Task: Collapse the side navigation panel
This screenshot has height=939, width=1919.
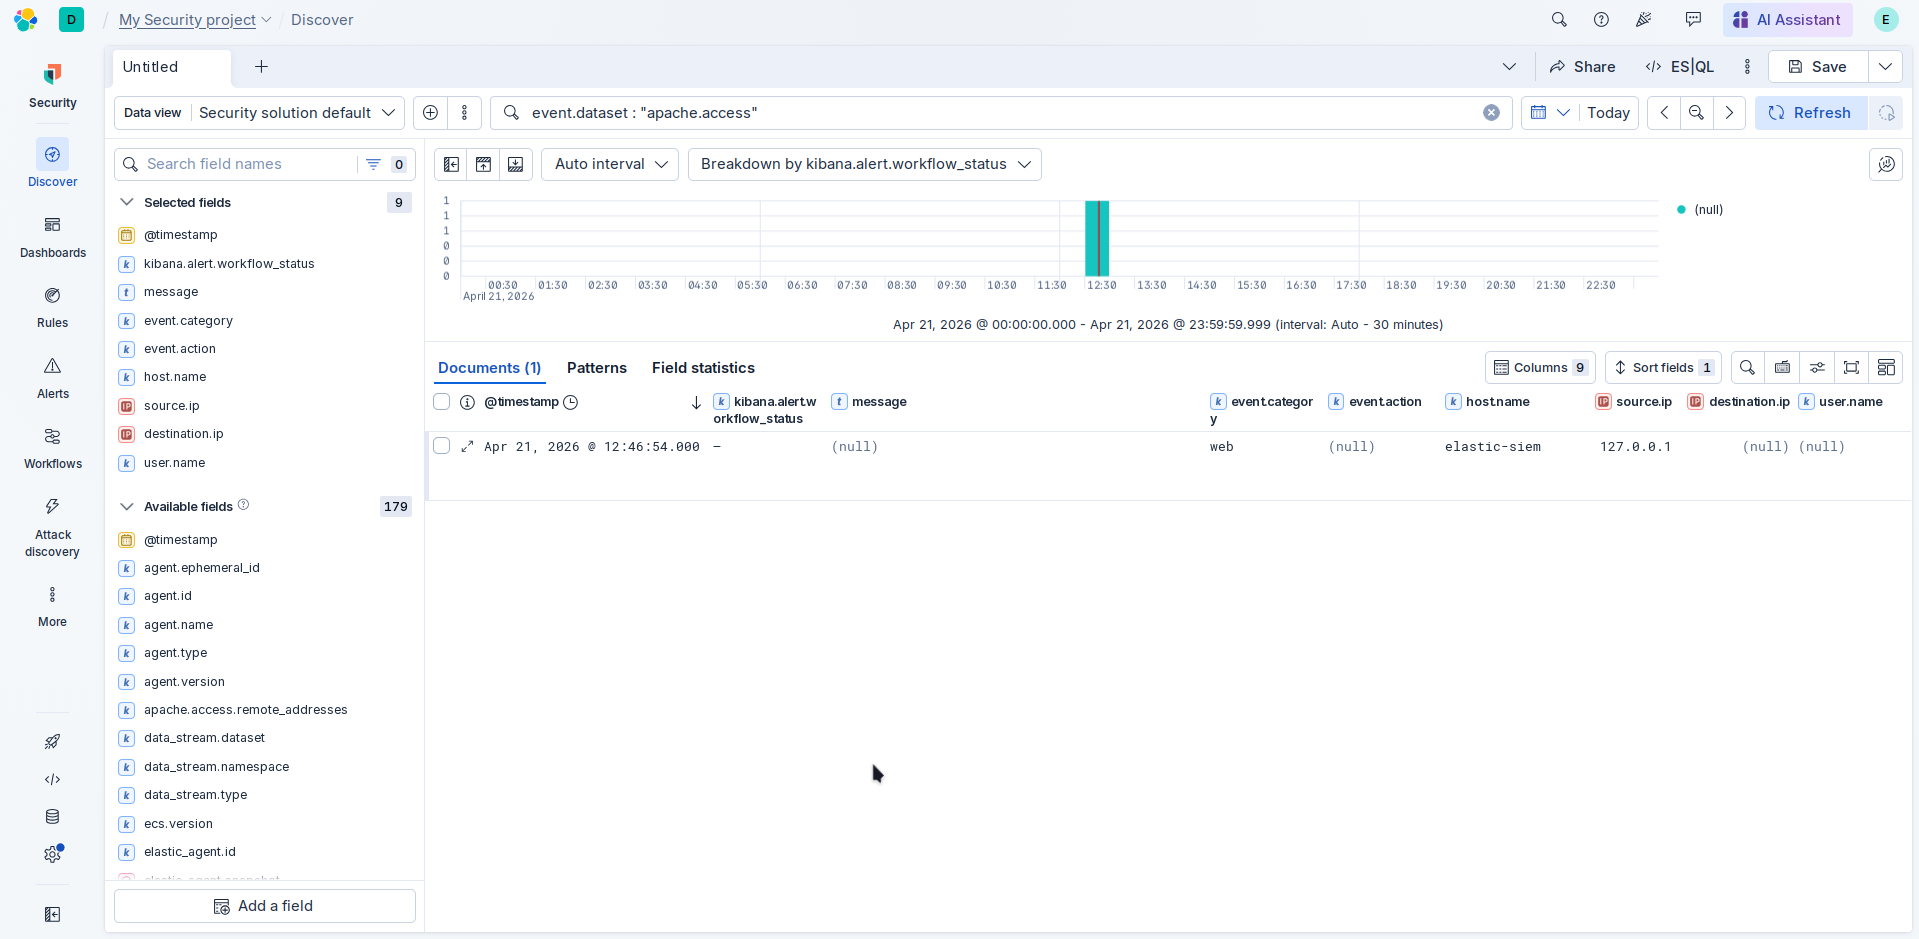Action: point(52,914)
